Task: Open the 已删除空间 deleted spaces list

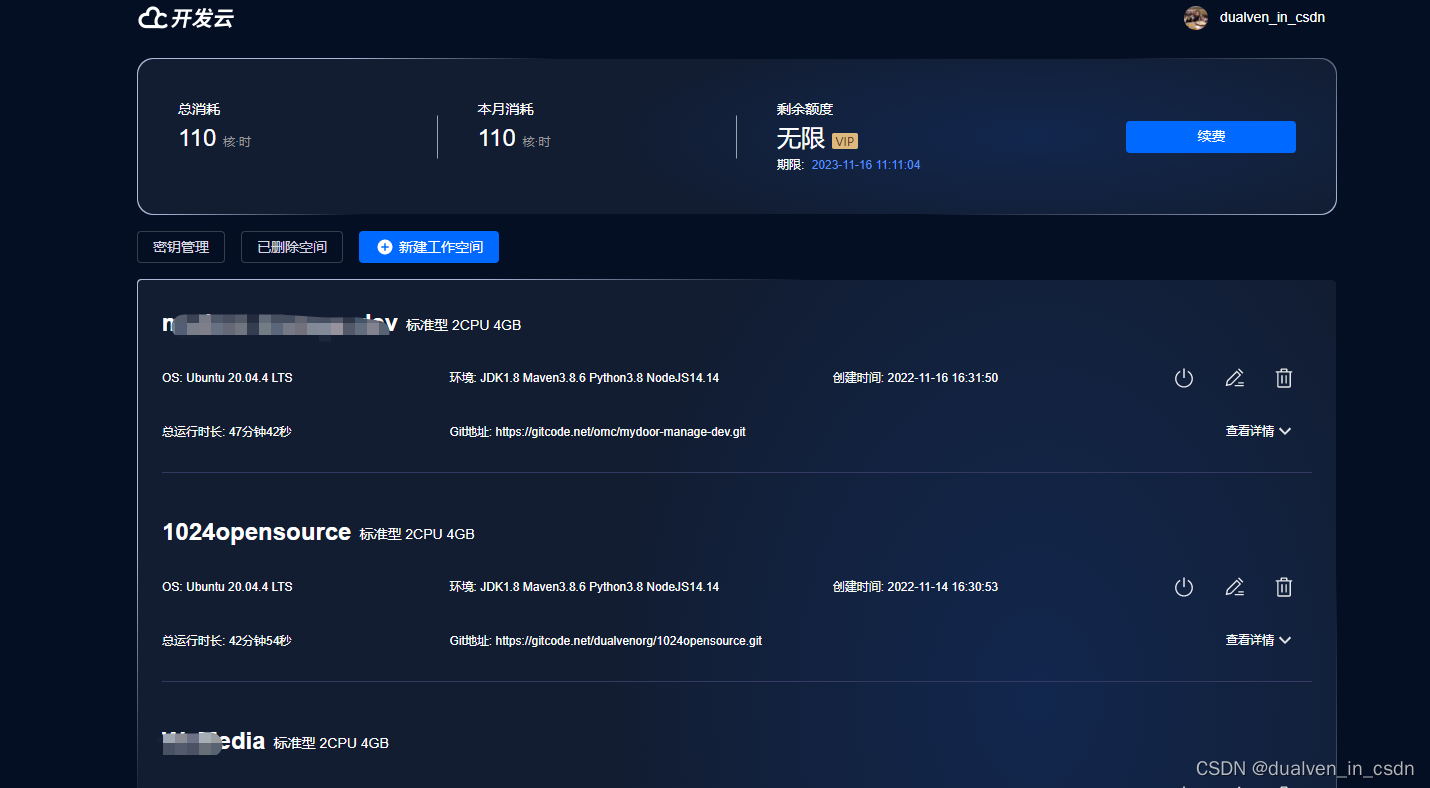Action: pos(291,247)
